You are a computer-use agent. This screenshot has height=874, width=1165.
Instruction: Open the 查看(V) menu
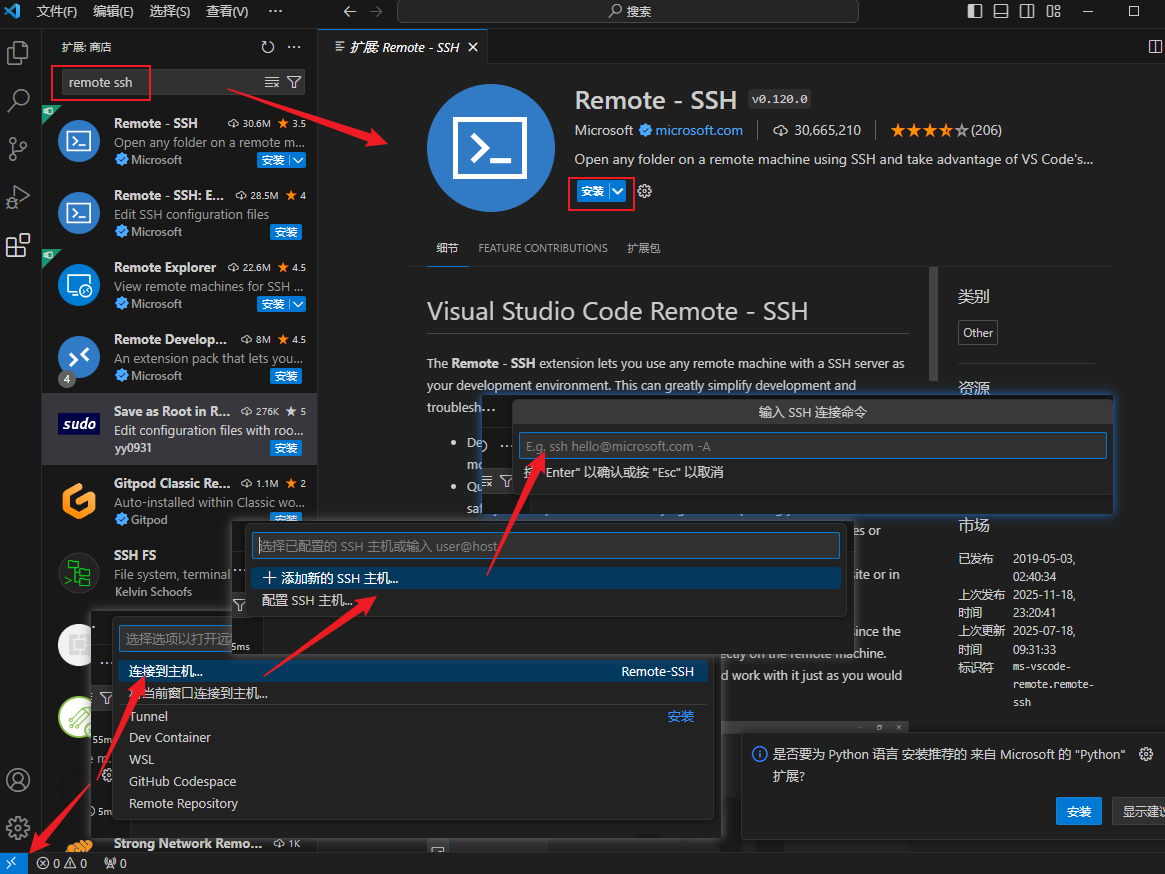pos(227,11)
